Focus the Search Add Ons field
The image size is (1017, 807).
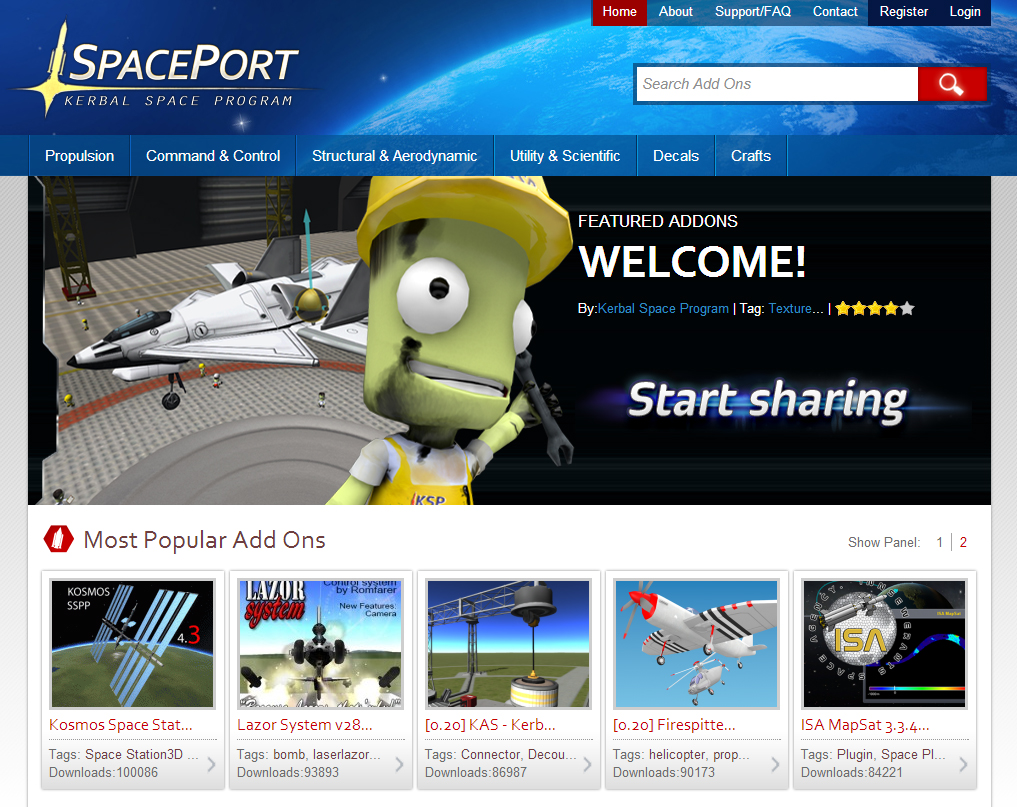(x=776, y=84)
